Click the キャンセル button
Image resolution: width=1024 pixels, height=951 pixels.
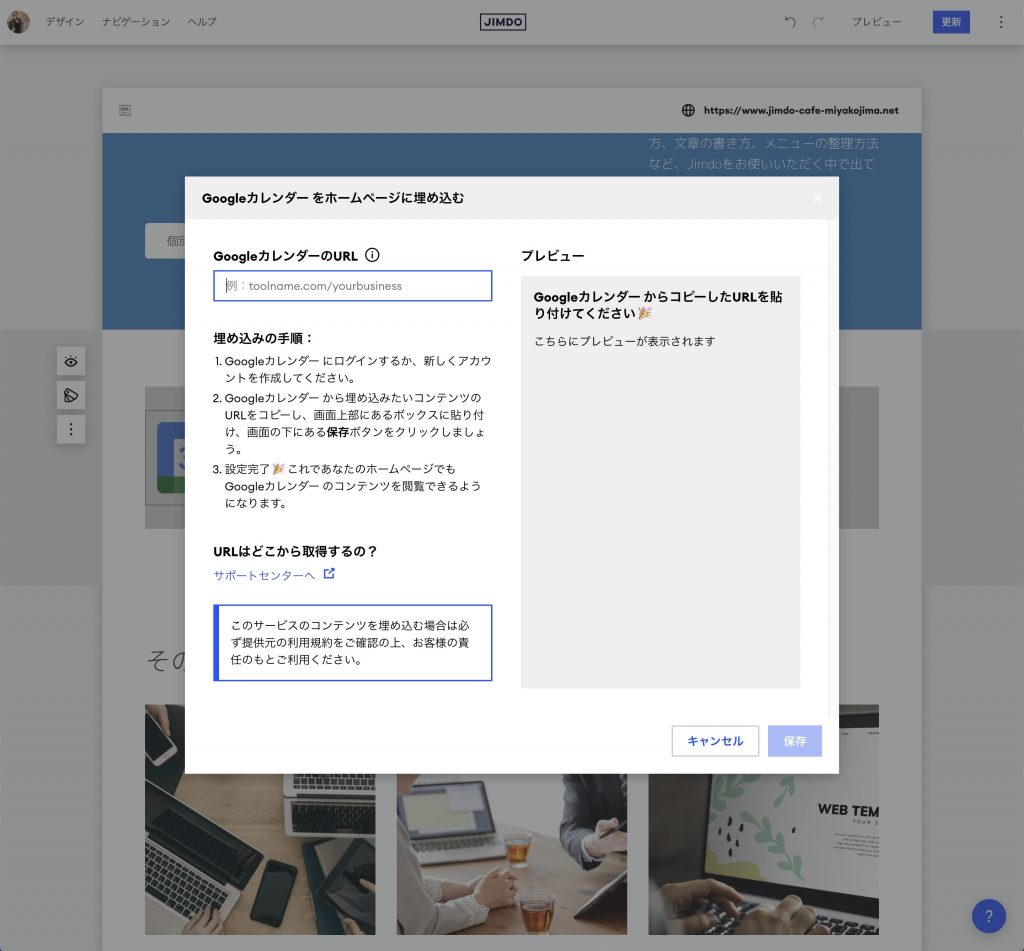point(715,741)
